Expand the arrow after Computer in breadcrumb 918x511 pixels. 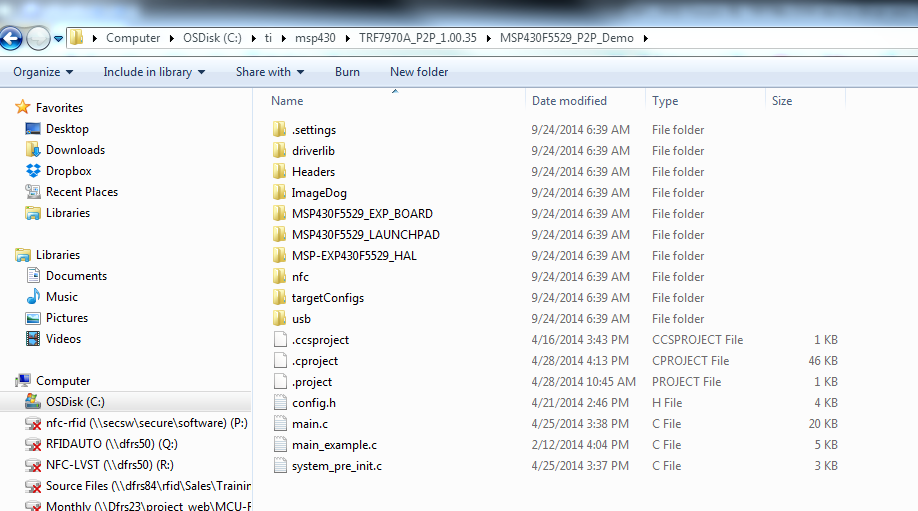[x=172, y=38]
